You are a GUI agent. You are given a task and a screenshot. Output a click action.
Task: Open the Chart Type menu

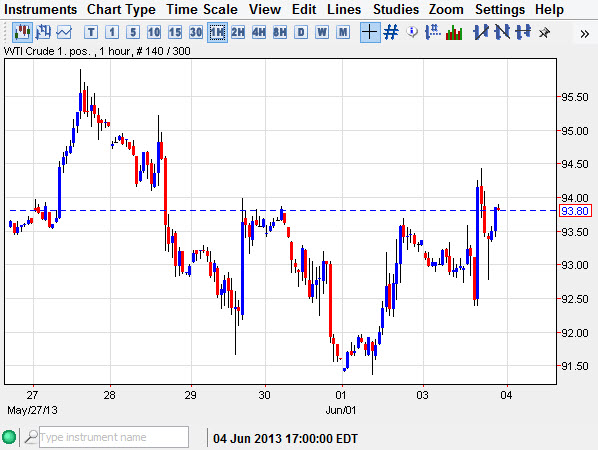pyautogui.click(x=121, y=9)
